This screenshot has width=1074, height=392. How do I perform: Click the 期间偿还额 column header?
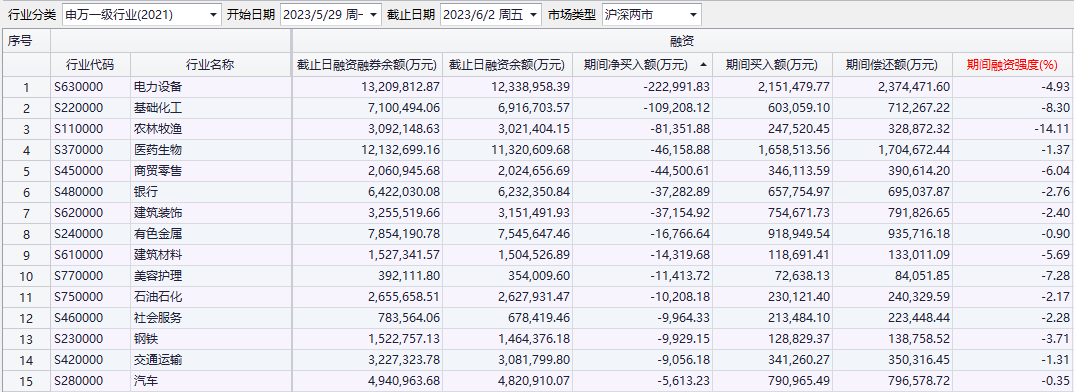coord(892,65)
